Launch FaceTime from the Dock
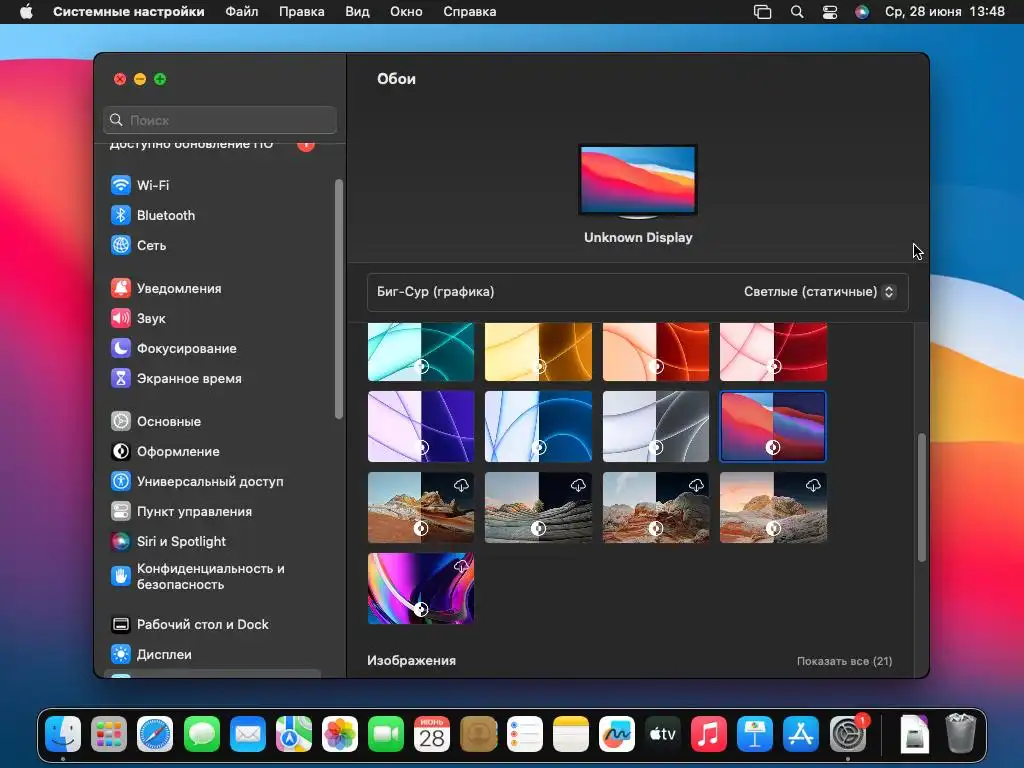The image size is (1024, 768). 386,734
